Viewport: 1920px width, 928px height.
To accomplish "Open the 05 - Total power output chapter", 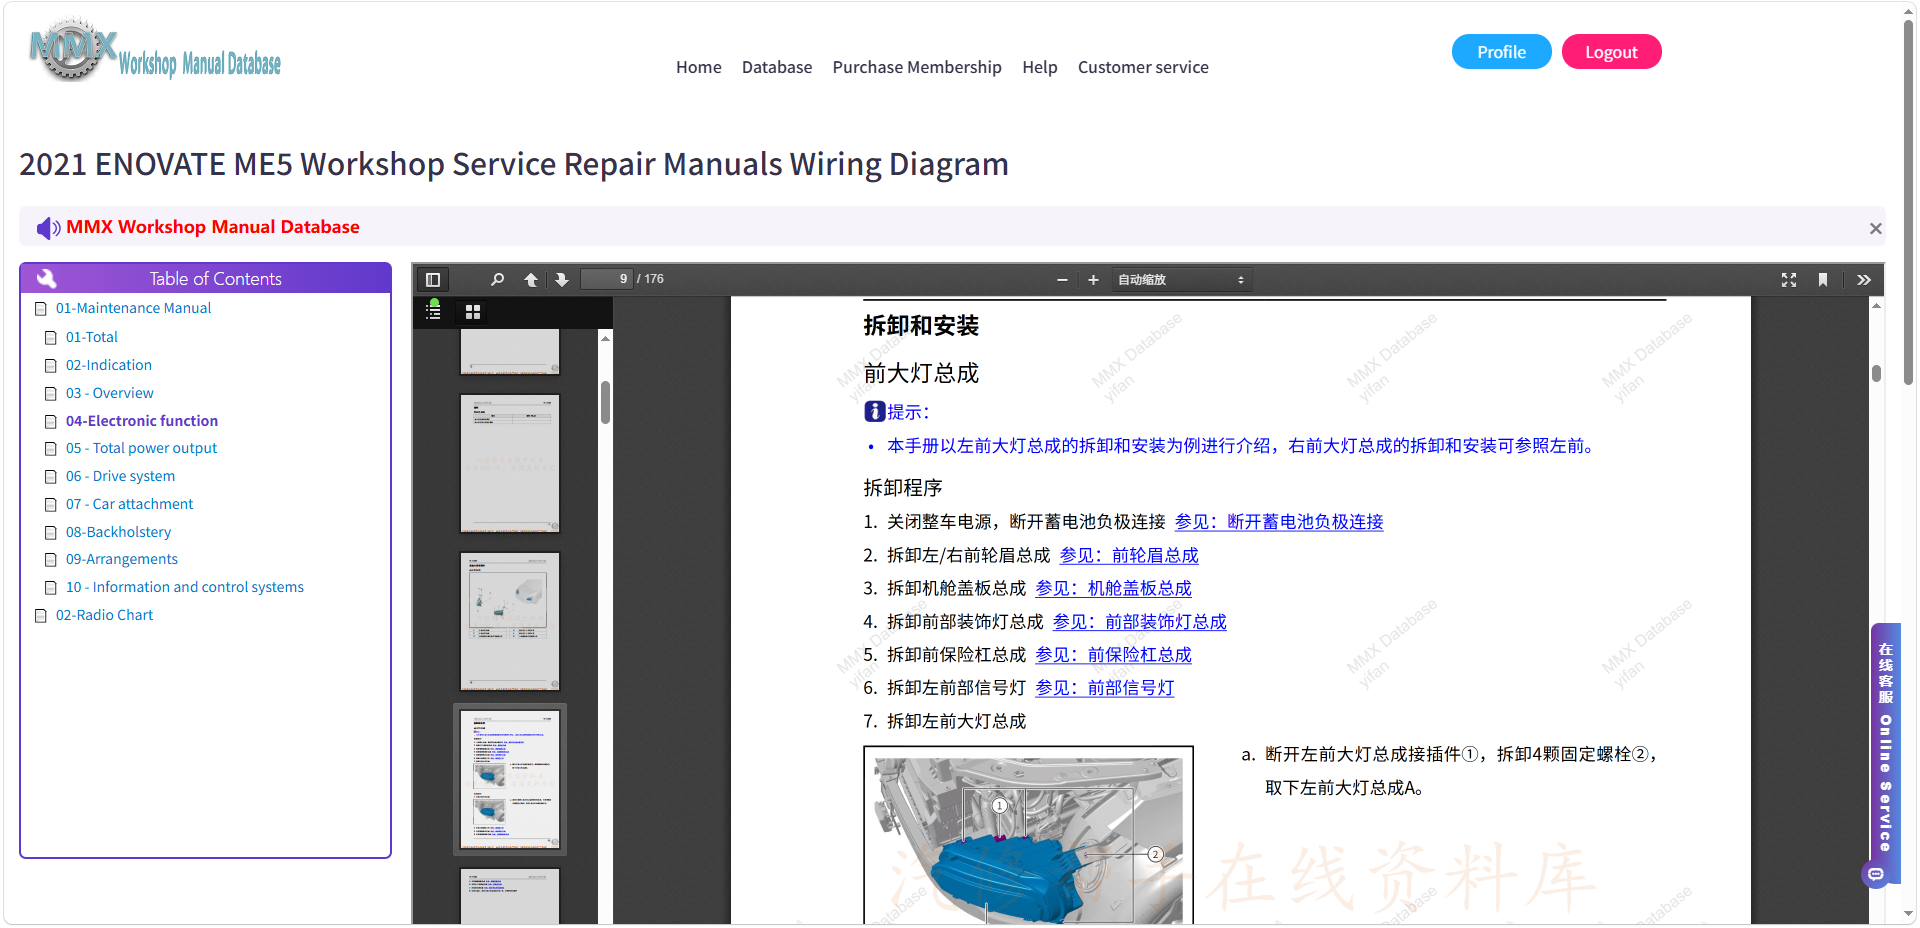I will click(x=141, y=448).
